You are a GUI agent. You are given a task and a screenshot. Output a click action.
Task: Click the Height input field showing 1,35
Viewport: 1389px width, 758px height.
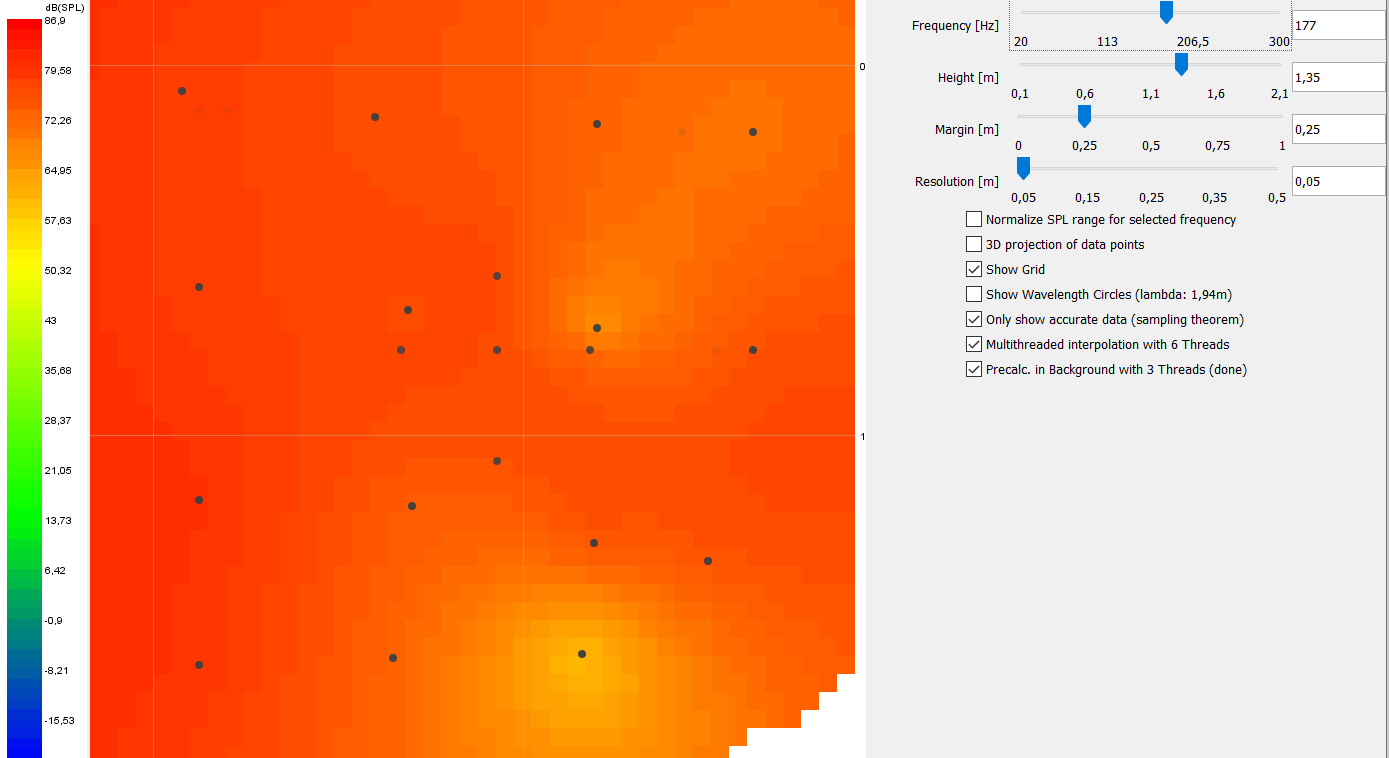[x=1337, y=77]
